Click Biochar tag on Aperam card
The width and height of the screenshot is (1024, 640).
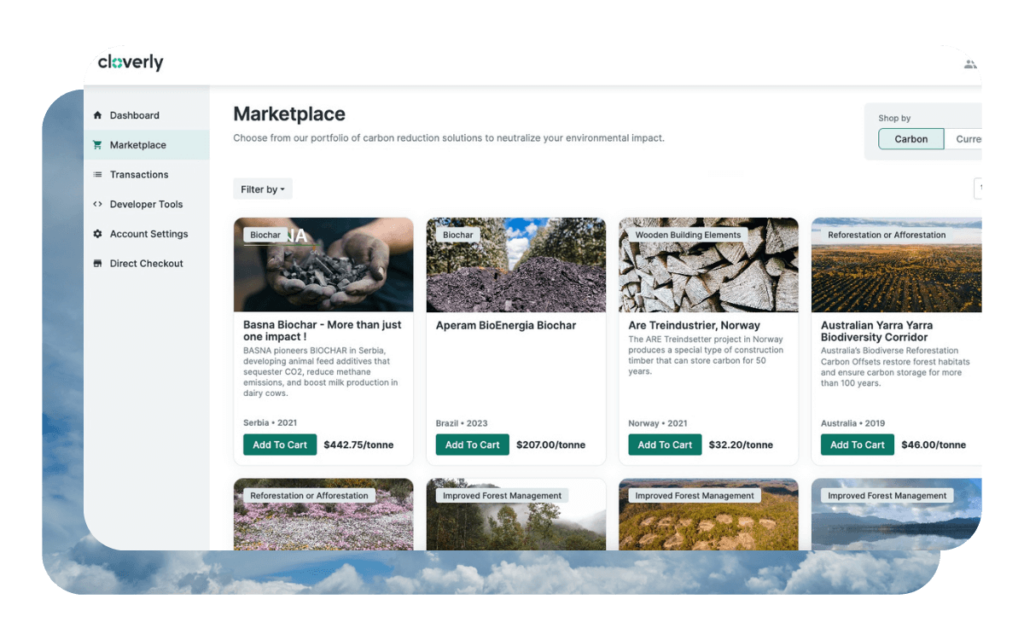coord(458,234)
